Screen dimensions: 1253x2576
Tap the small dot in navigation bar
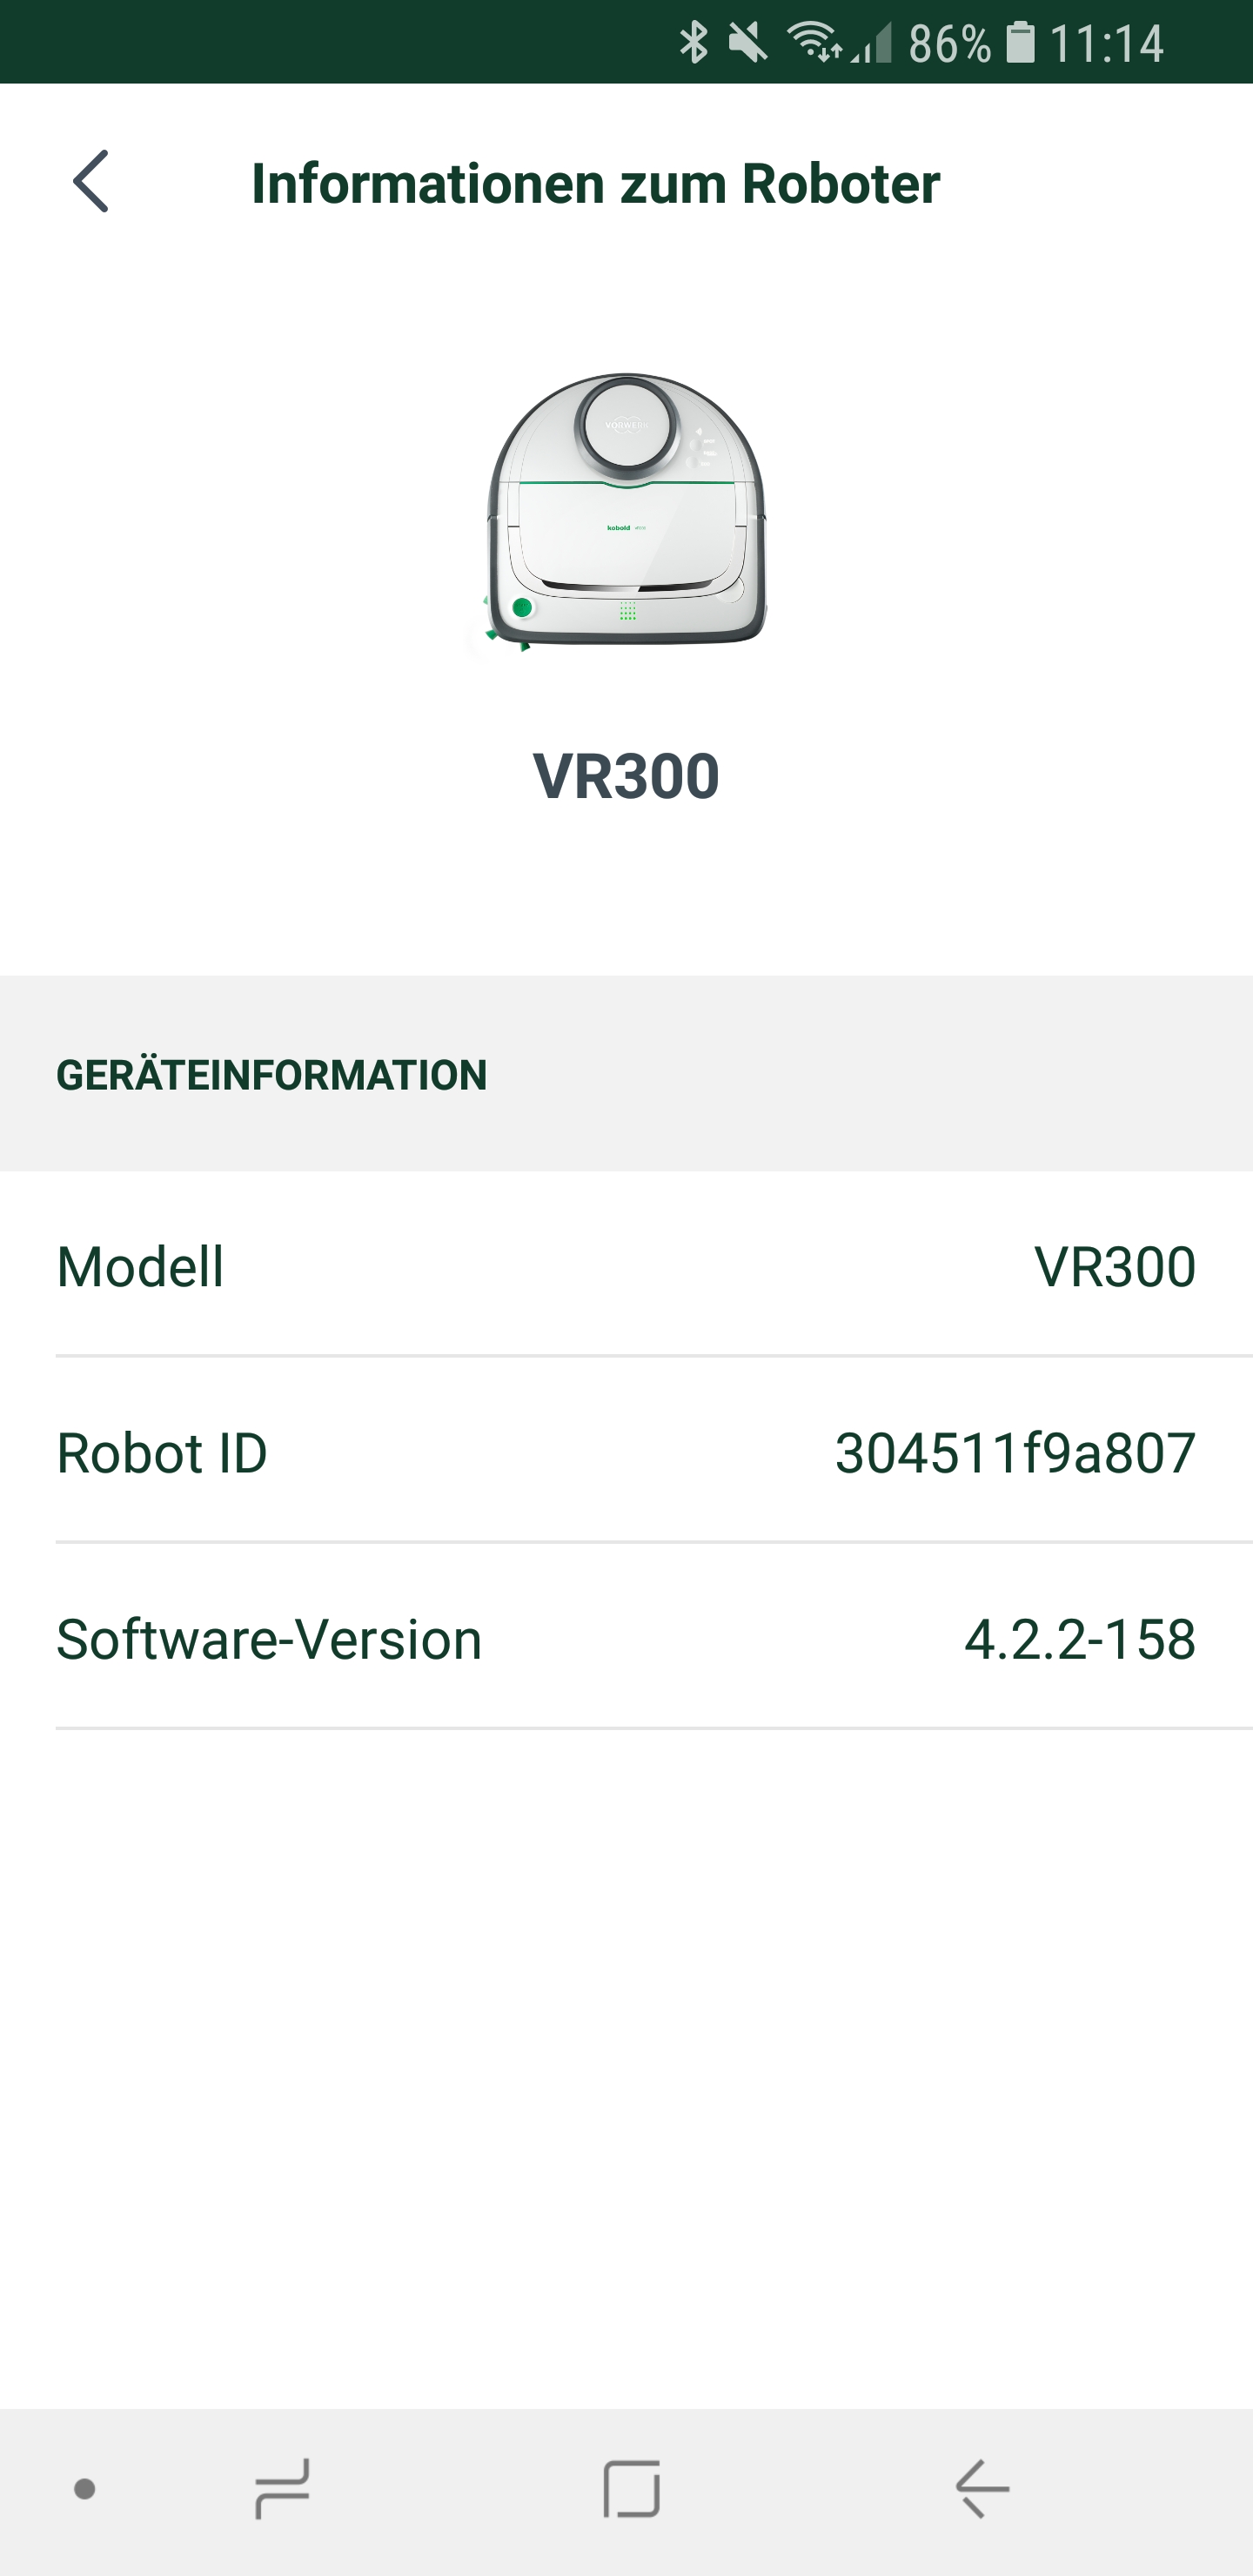coord(85,2489)
